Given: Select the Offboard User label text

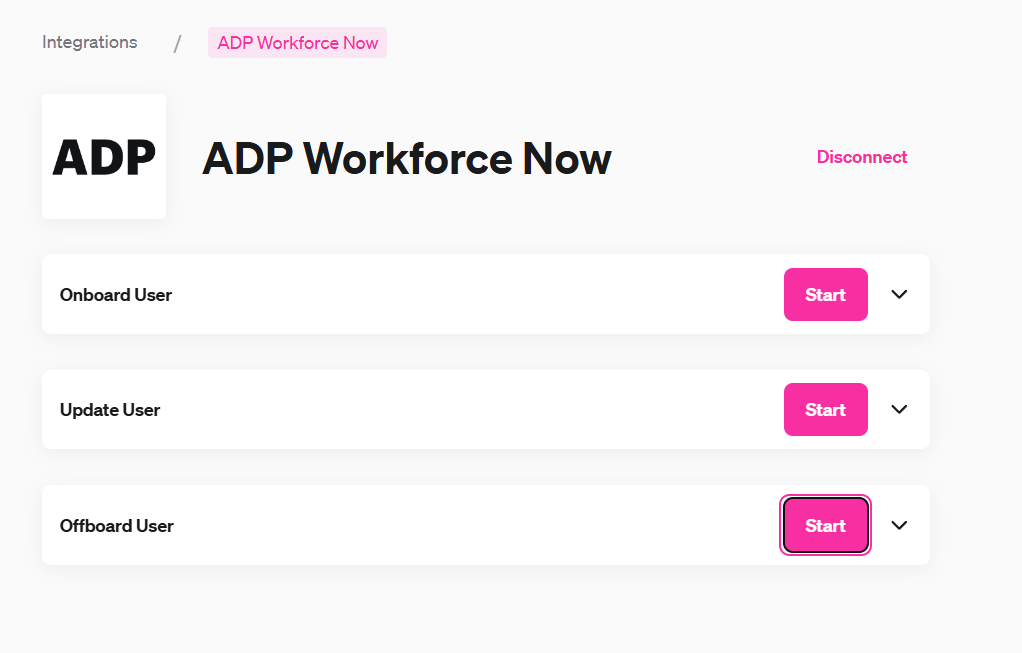Looking at the screenshot, I should [x=117, y=526].
